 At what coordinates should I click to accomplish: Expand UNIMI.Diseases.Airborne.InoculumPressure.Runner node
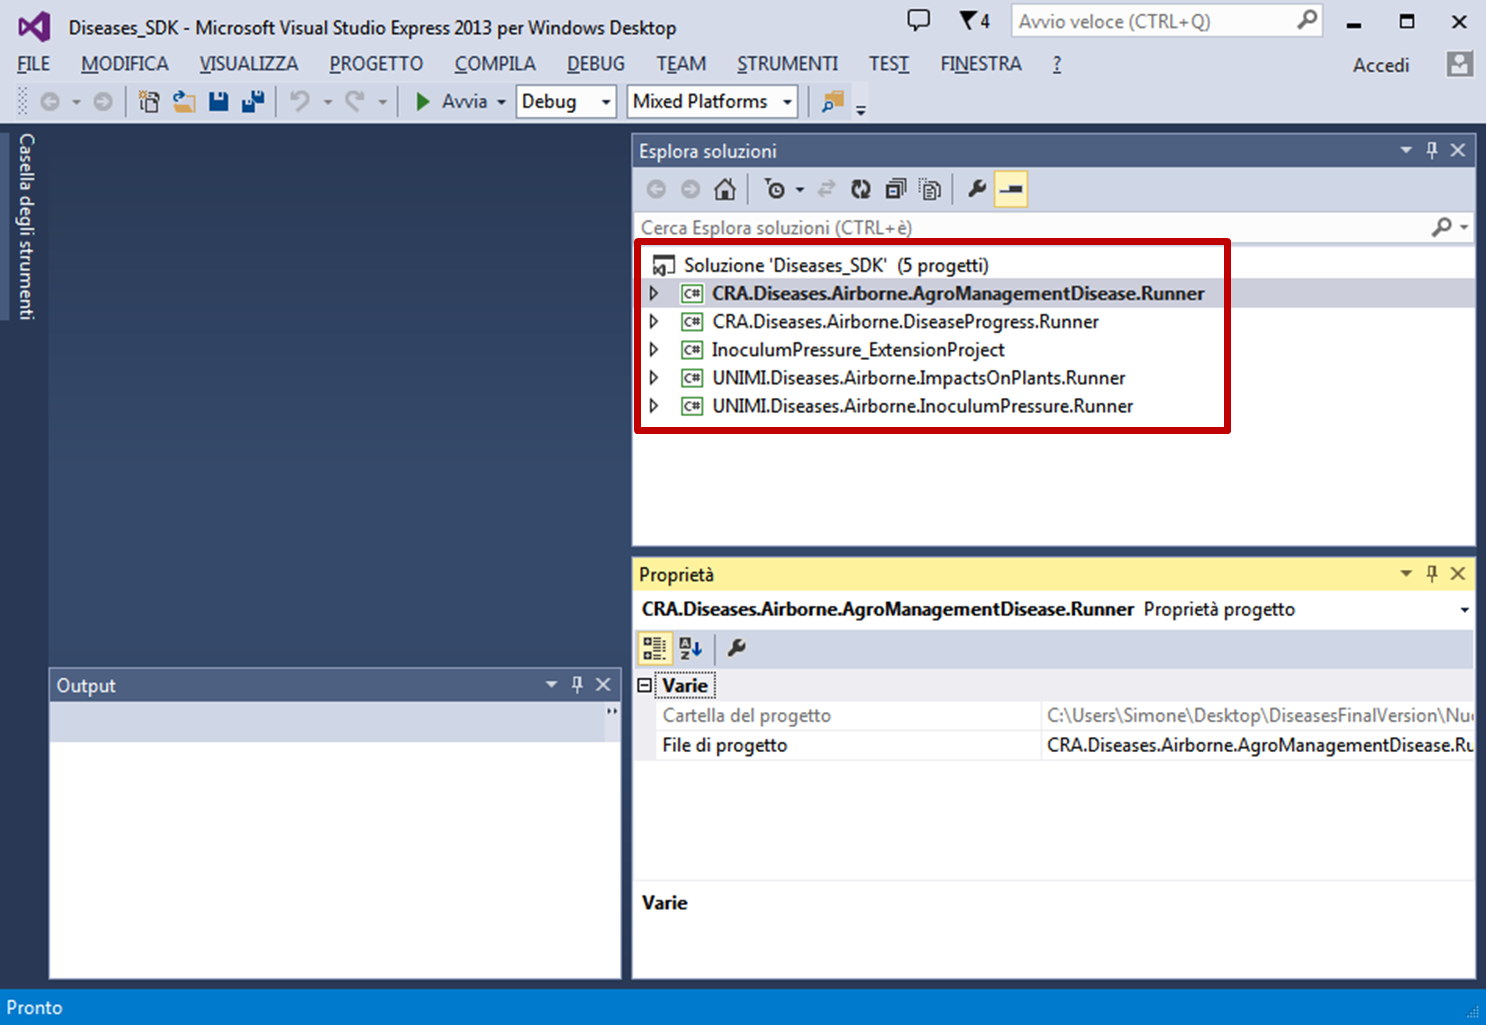(x=654, y=405)
